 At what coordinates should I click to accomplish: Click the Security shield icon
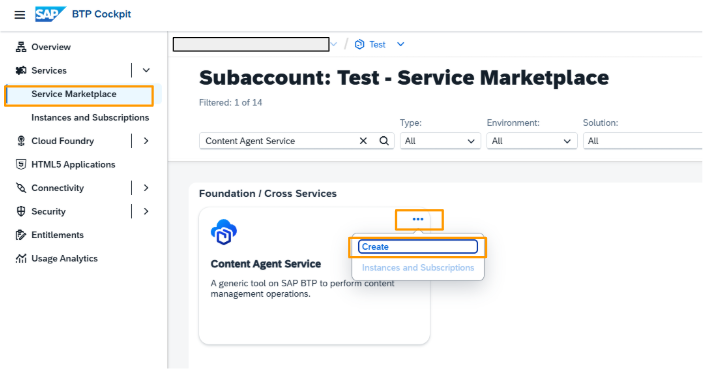tap(21, 211)
